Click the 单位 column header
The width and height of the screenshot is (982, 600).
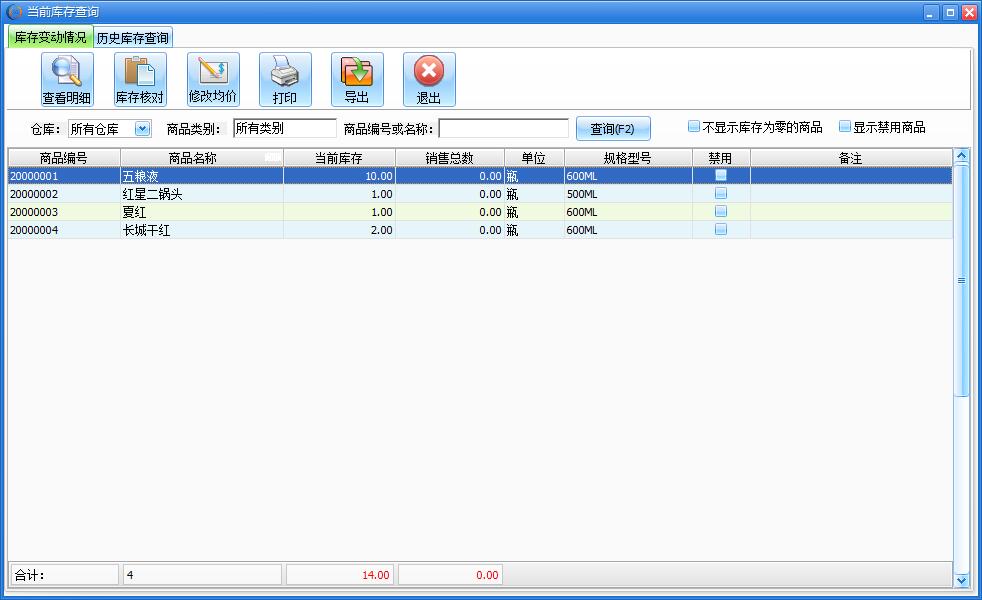click(534, 158)
